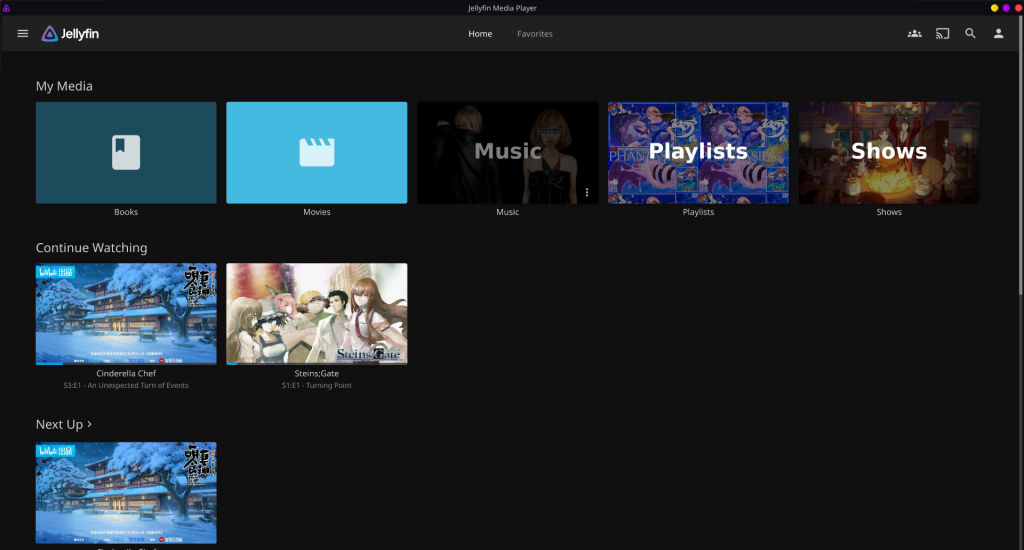Click the book icon on Books tile
1024x550 pixels.
126,152
